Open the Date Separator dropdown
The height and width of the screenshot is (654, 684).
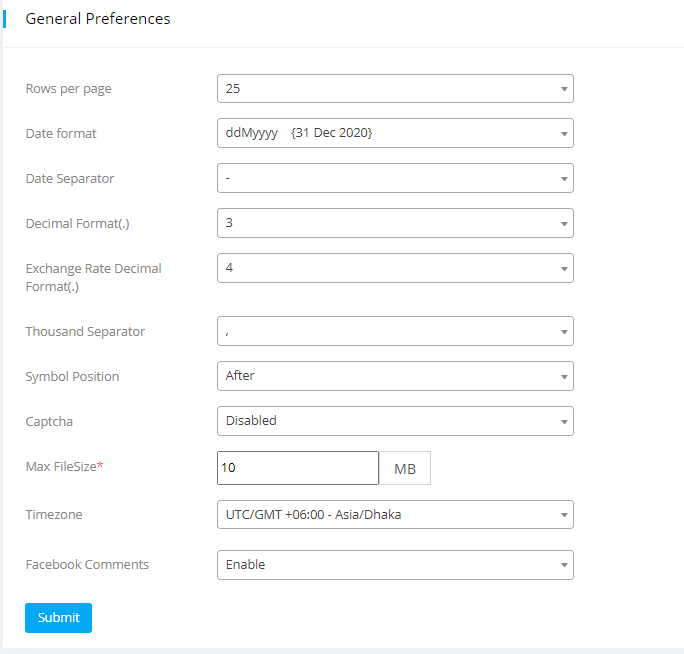point(395,178)
